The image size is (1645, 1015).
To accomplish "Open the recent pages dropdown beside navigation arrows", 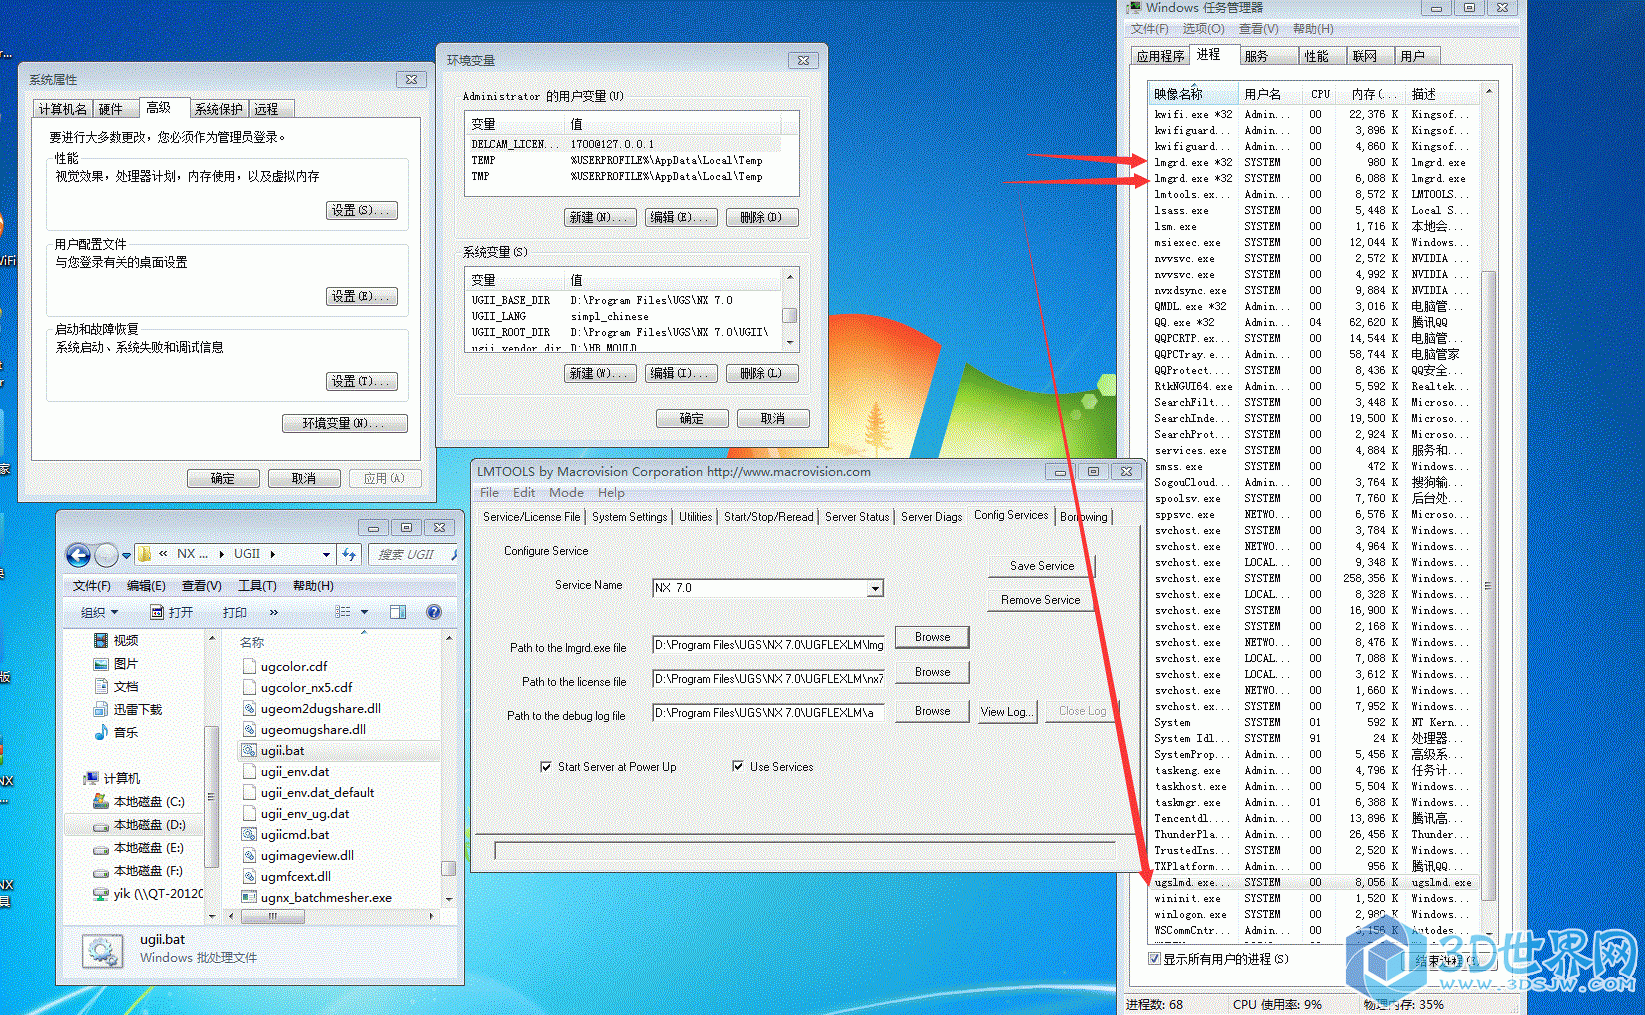I will pos(126,555).
